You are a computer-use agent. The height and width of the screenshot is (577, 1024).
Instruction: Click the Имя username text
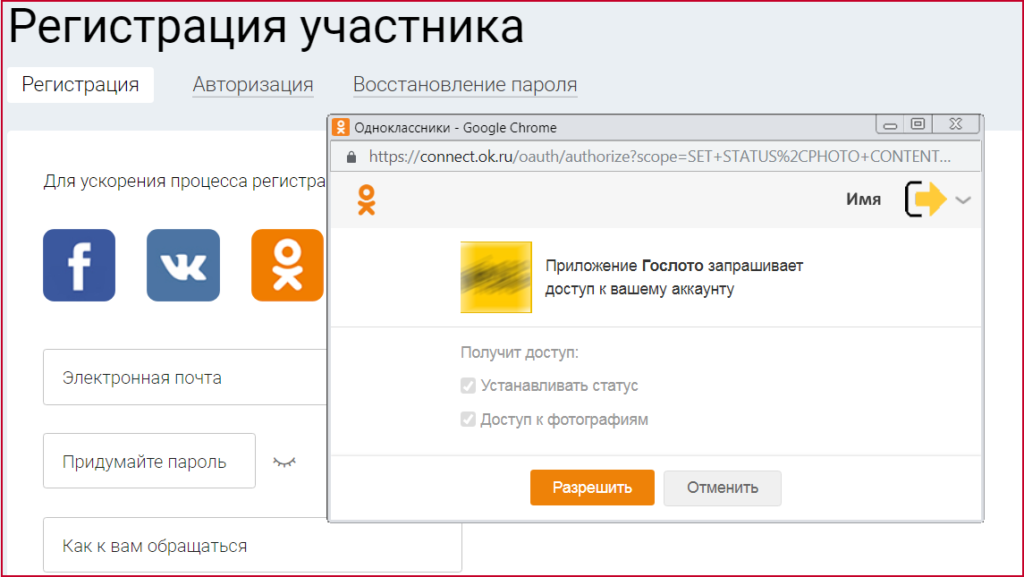[x=863, y=199]
